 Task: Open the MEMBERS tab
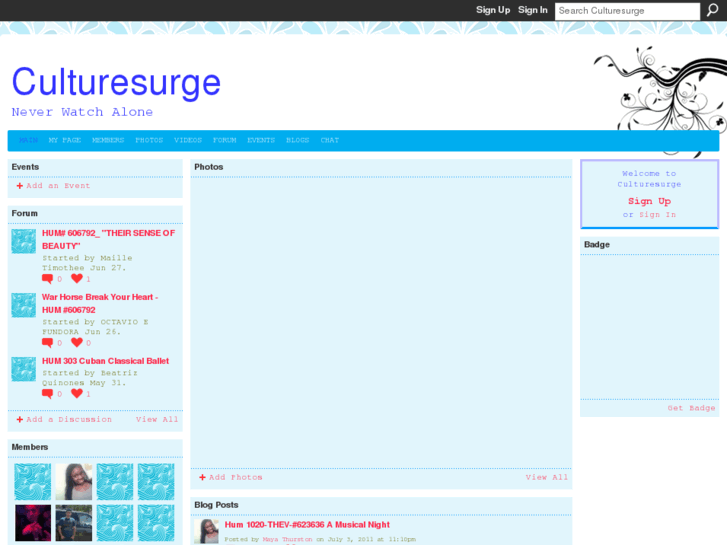[108, 140]
